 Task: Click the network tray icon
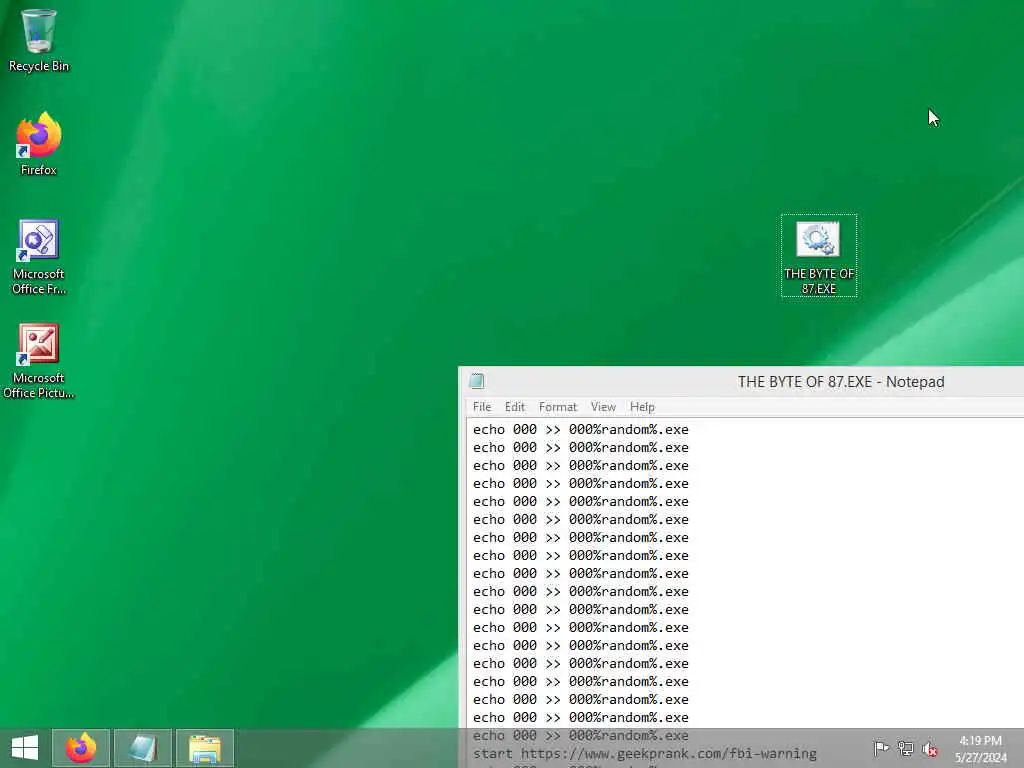pos(905,748)
